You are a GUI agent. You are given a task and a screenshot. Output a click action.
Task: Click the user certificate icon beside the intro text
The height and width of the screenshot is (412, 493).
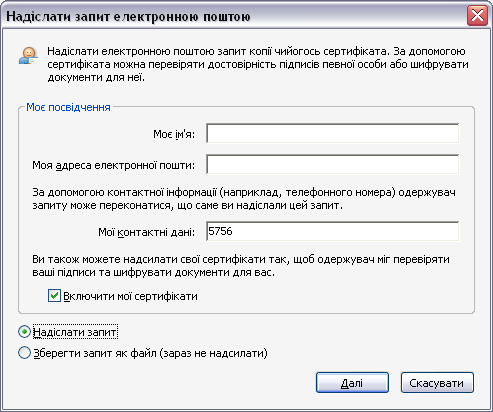click(x=28, y=55)
